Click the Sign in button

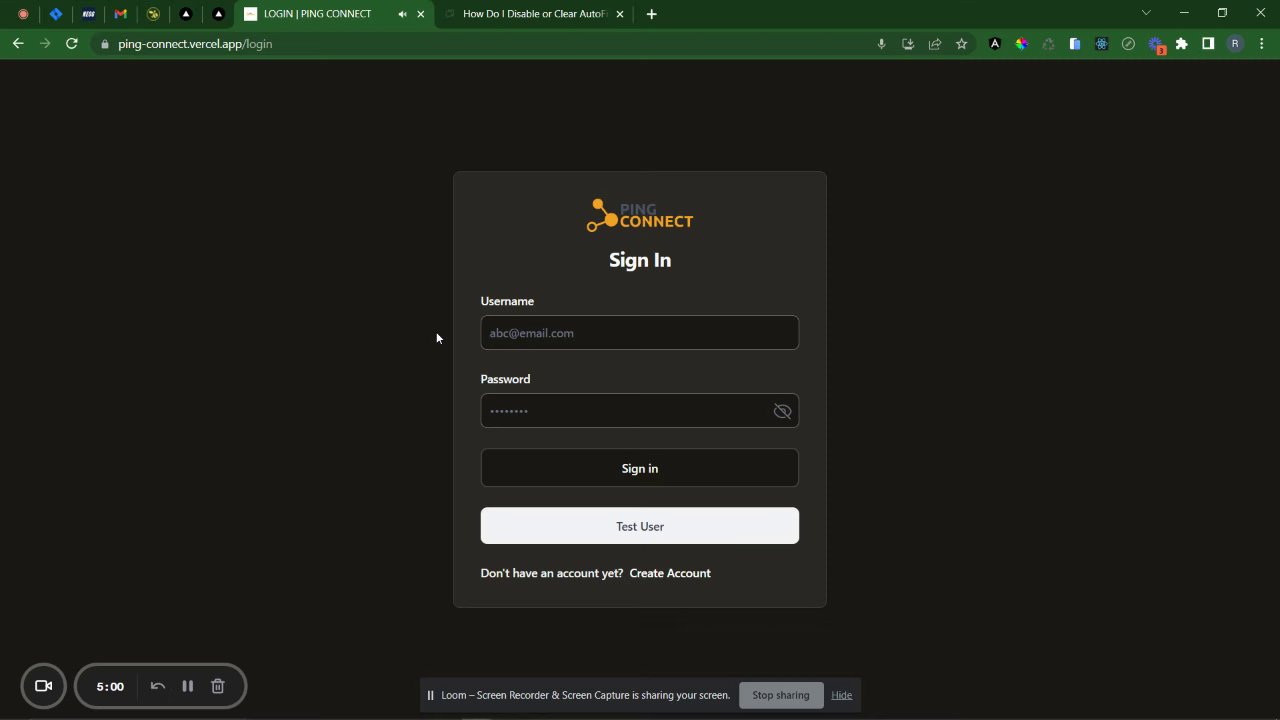(639, 468)
